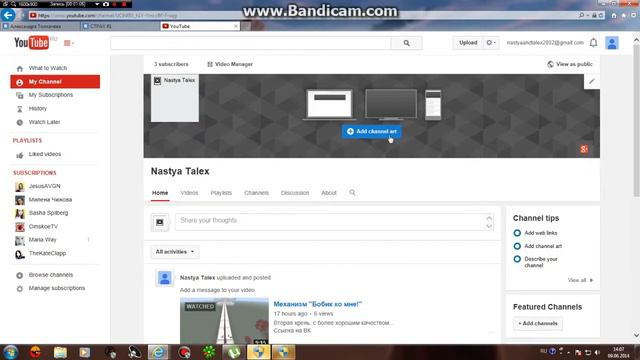Open Internet Explorer in the taskbar
The image size is (640, 360).
(158, 352)
